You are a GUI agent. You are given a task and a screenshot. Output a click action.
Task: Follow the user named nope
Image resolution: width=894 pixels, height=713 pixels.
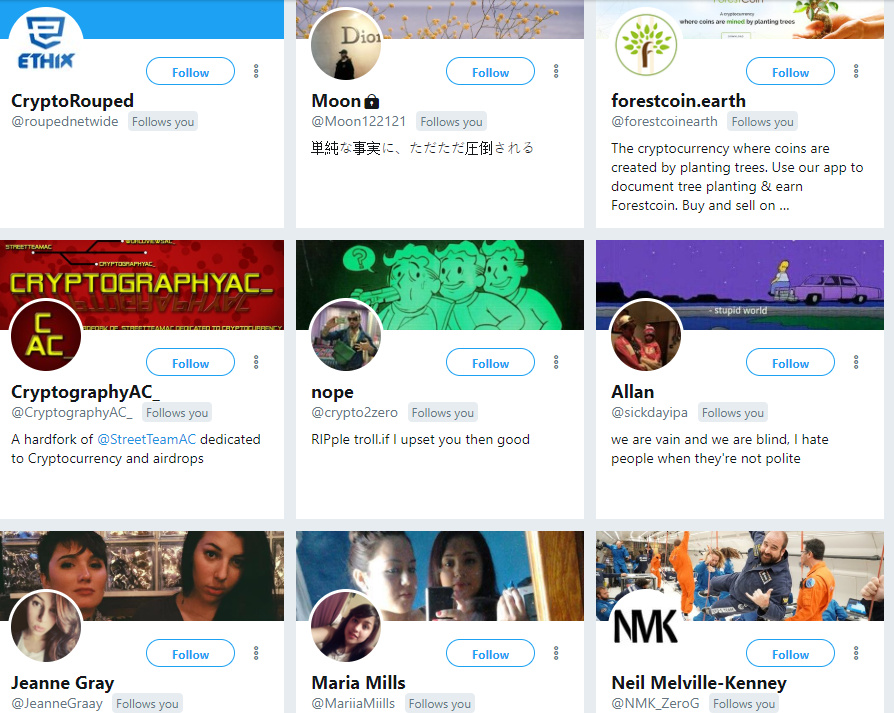pos(490,362)
